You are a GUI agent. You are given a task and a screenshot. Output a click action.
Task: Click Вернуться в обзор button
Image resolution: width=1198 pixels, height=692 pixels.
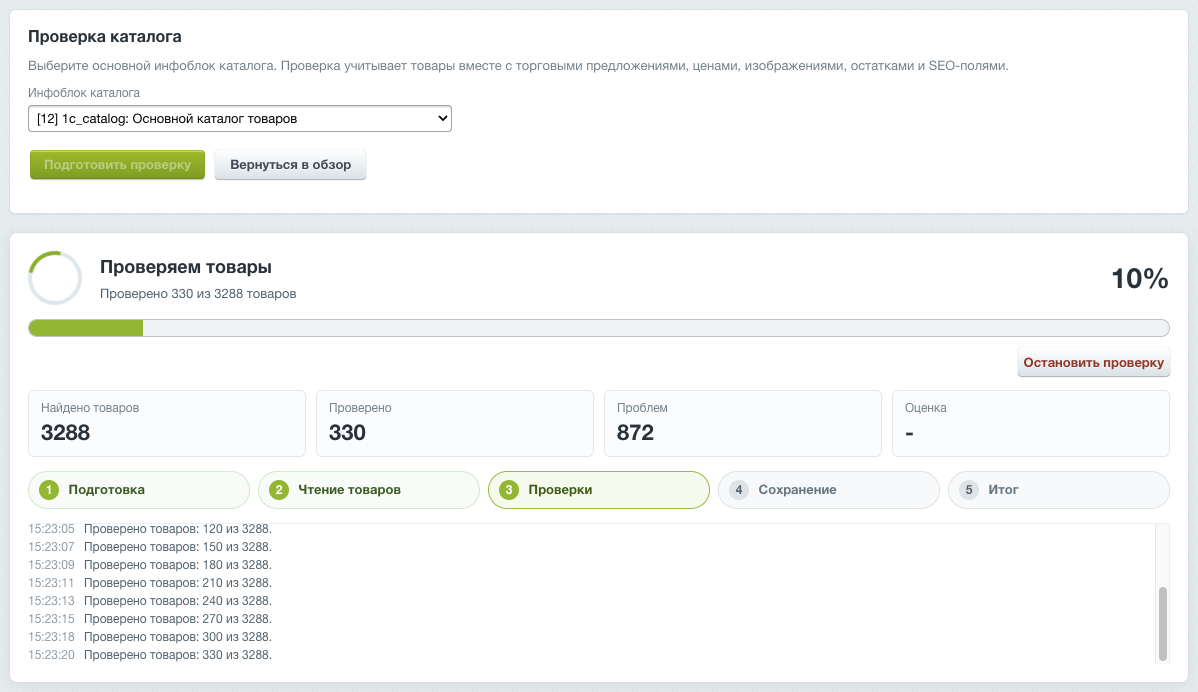pyautogui.click(x=290, y=164)
